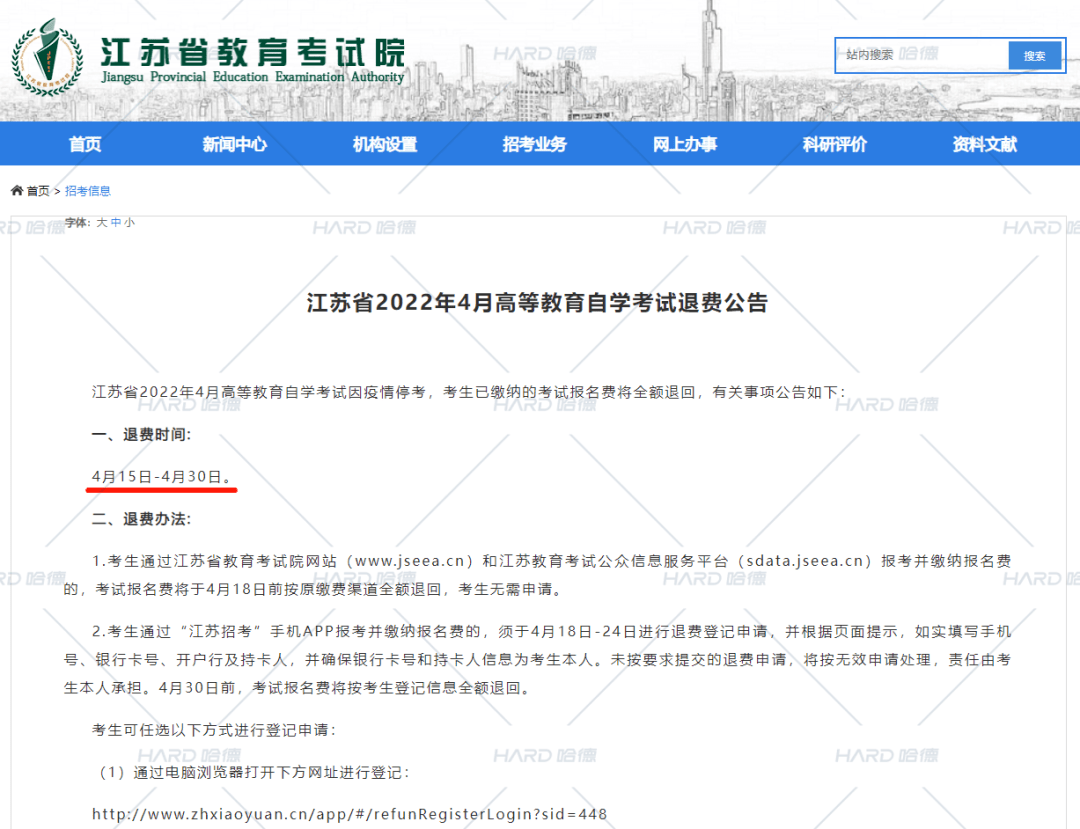Set the font size to 小
The image size is (1080, 829).
129,222
